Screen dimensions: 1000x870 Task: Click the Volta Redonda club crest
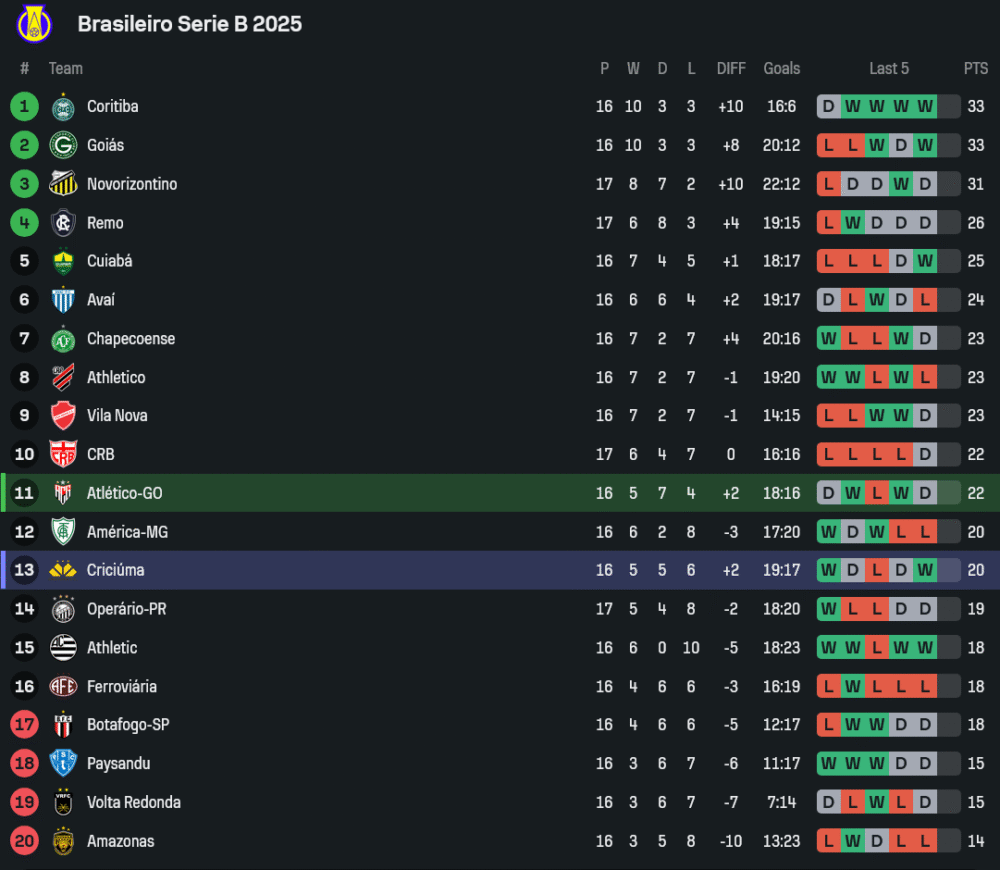[x=63, y=802]
